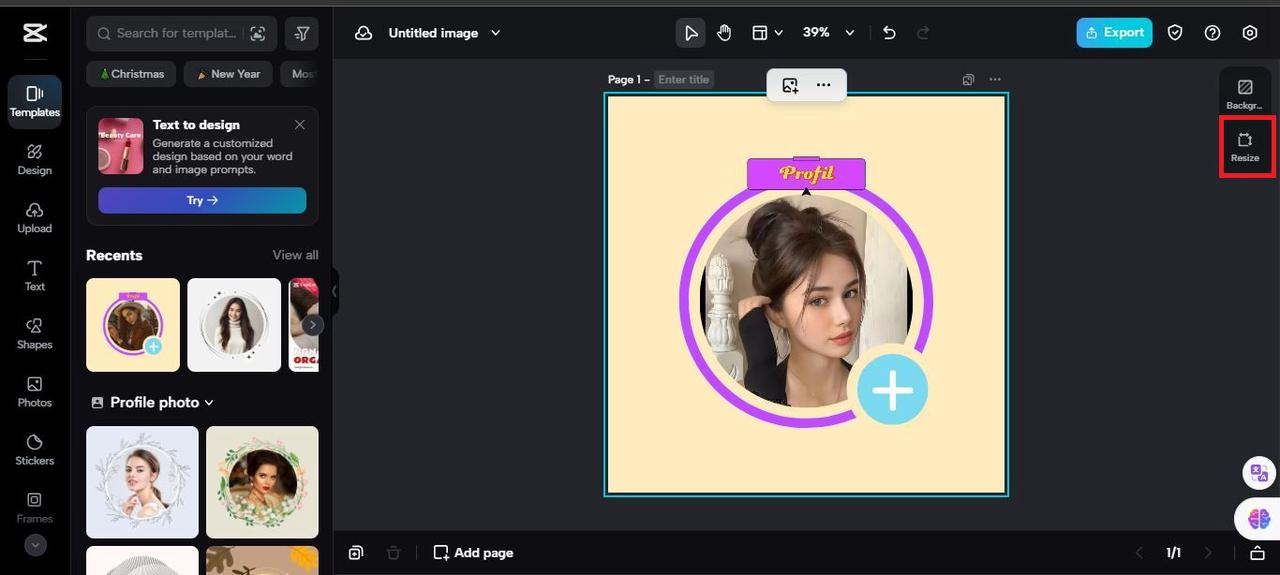The height and width of the screenshot is (575, 1280).
Task: Expand more sidebar tools with down chevron
Action: click(x=35, y=545)
